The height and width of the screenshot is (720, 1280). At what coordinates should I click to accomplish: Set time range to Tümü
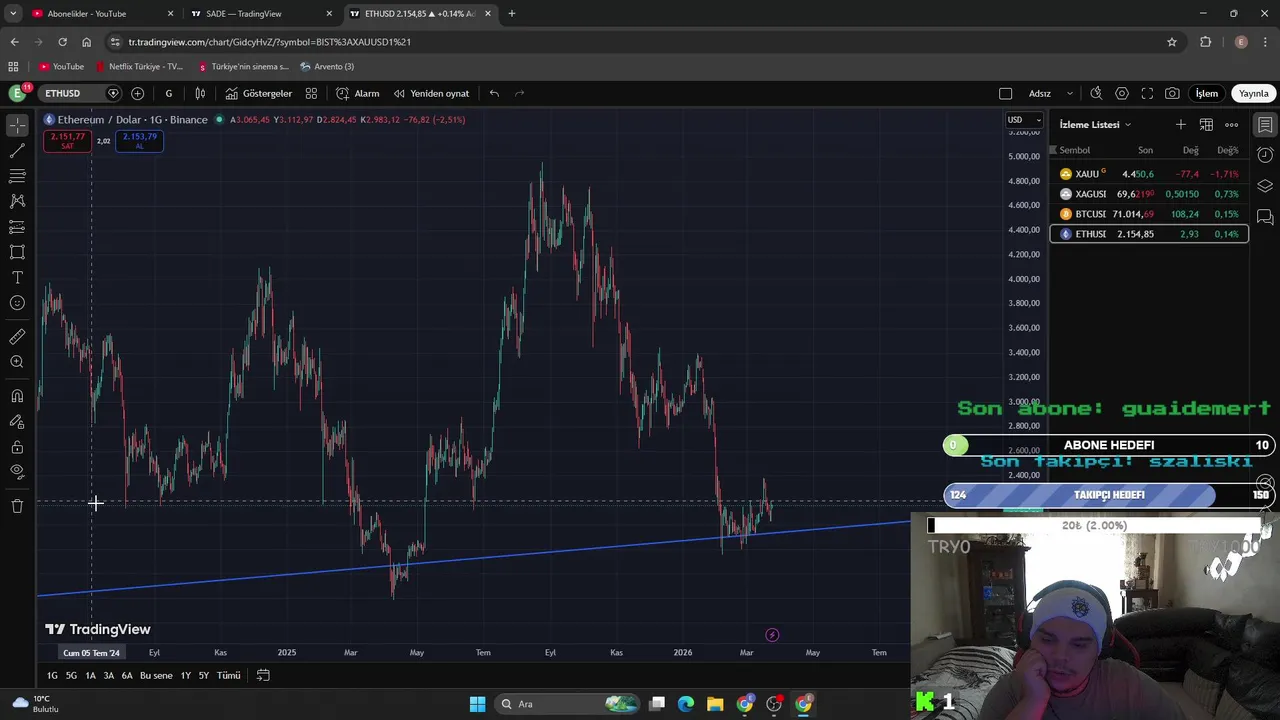(229, 676)
